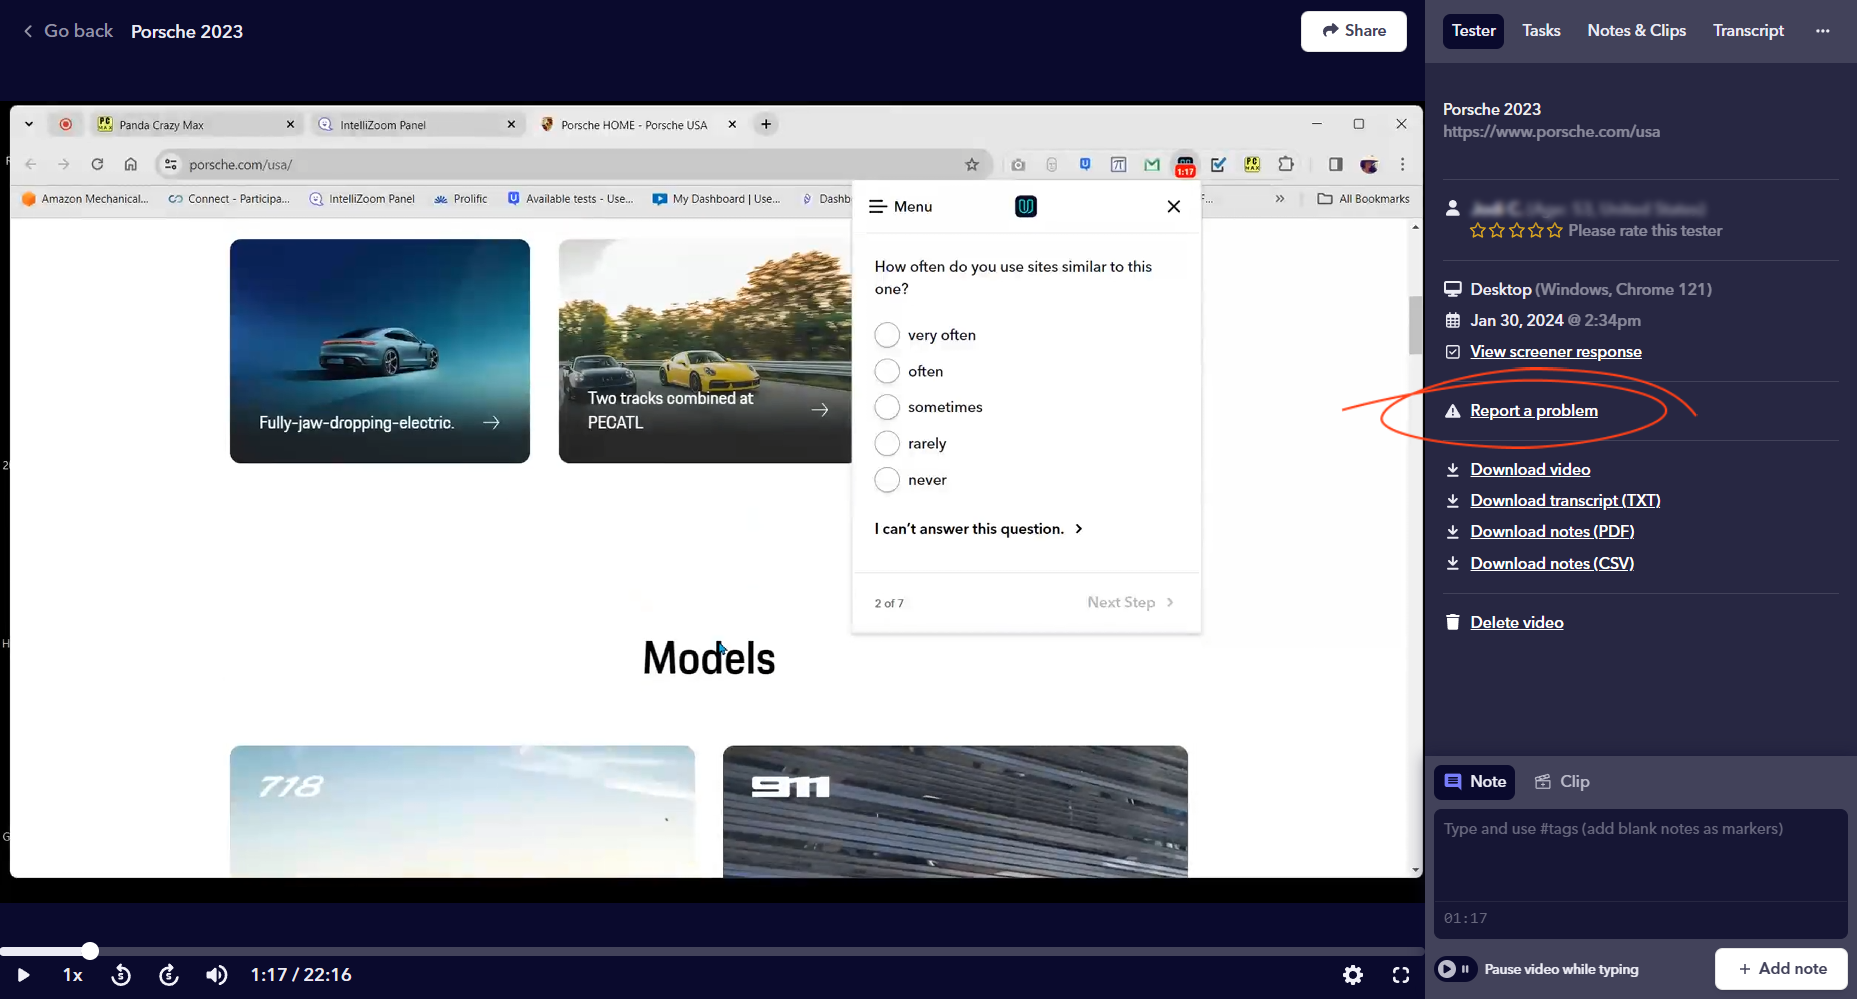Click the video progress bar handle

pos(90,951)
